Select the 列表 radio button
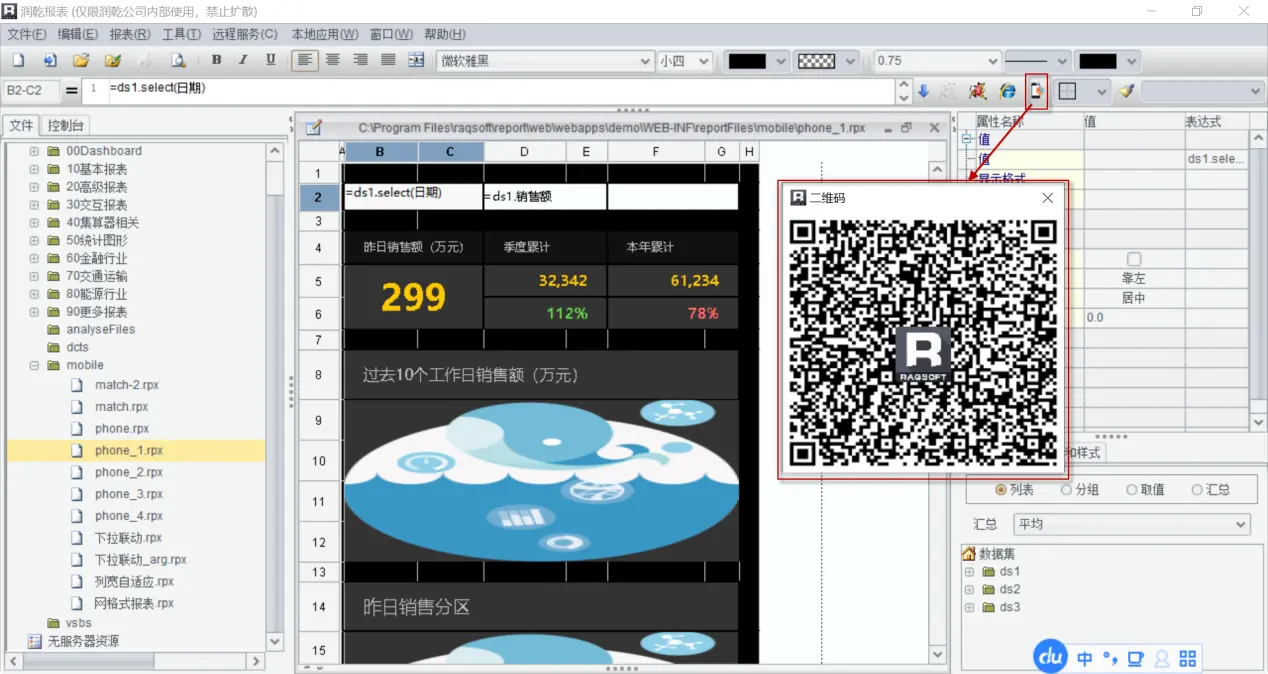1268x674 pixels. [1001, 490]
